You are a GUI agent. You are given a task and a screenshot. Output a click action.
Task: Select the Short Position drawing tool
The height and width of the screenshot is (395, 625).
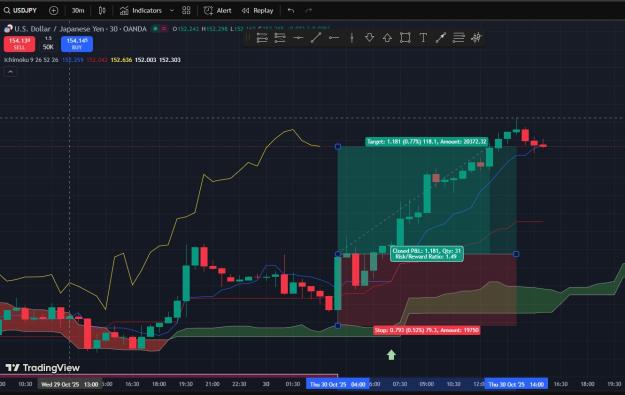280,38
